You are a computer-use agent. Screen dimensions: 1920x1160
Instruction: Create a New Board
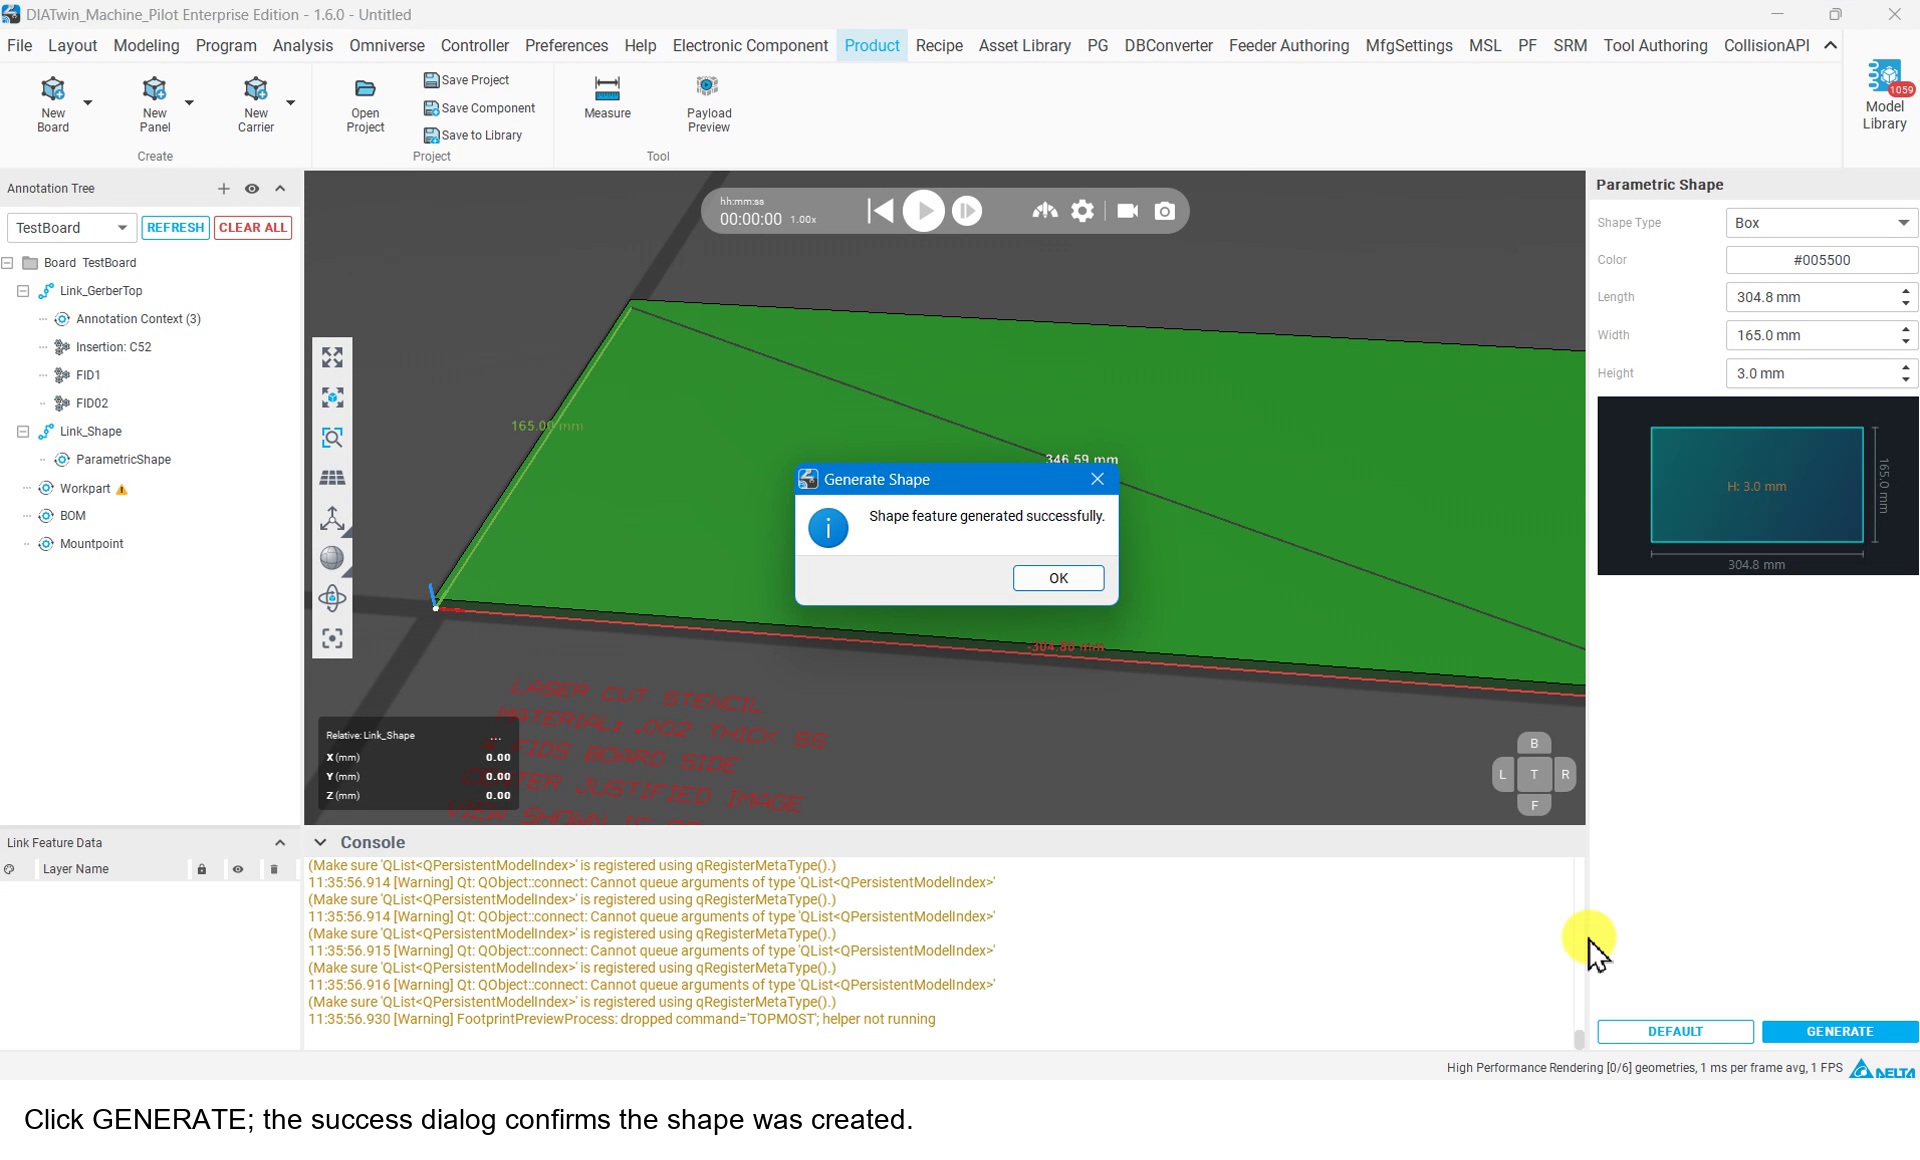coord(53,104)
